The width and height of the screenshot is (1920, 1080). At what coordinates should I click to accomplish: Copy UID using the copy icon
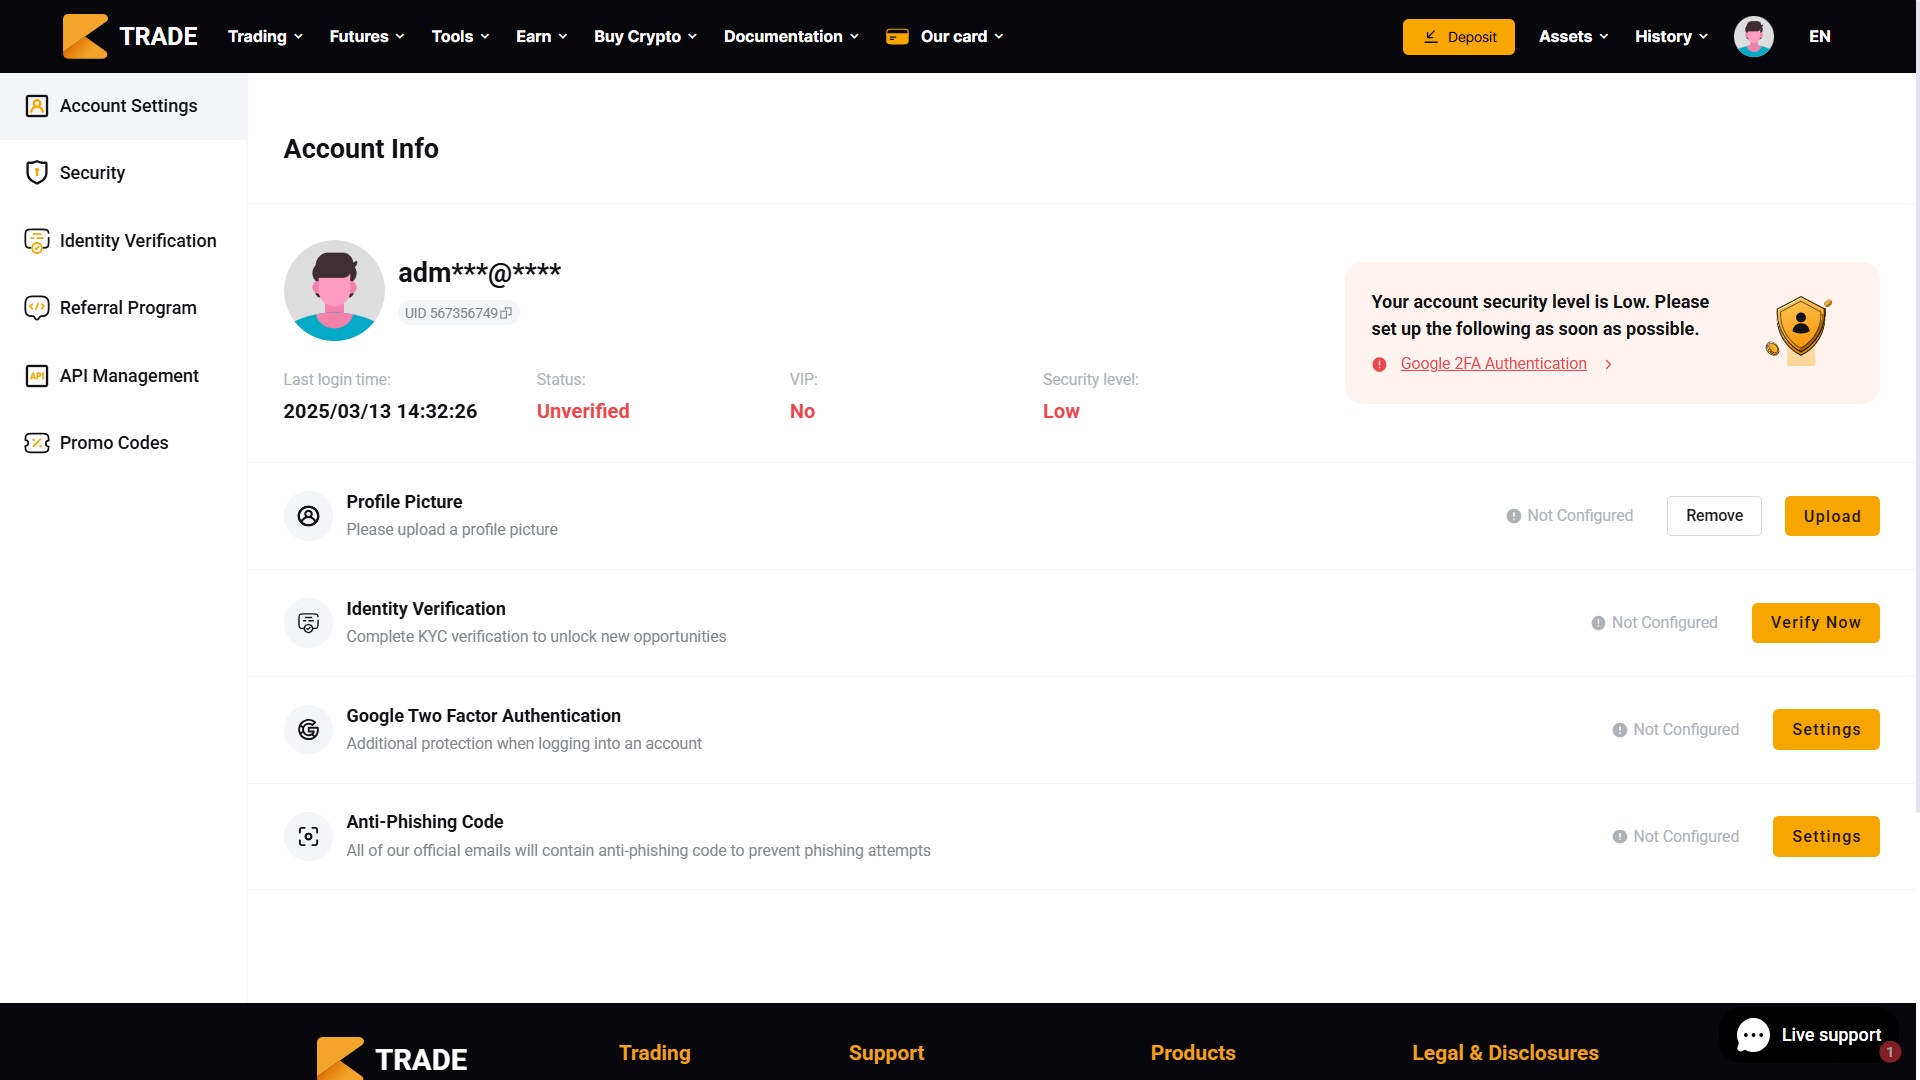[x=506, y=313]
